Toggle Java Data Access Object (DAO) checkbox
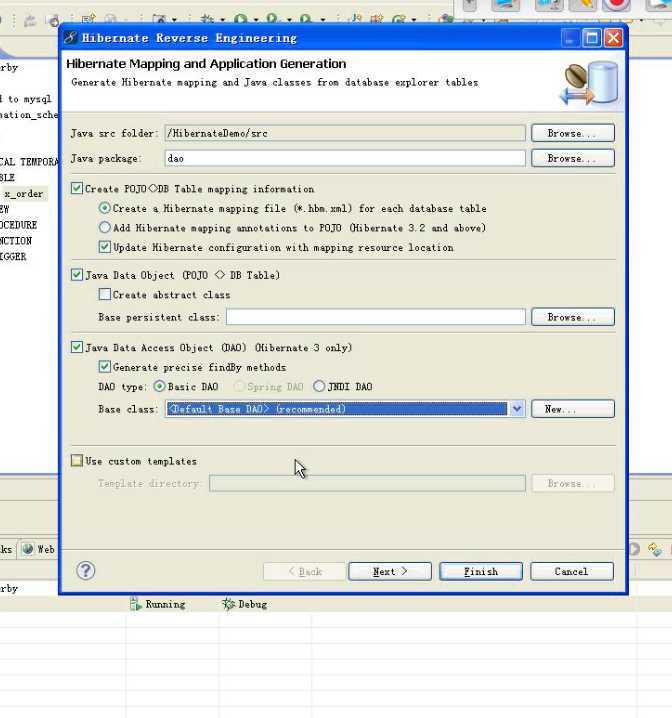 [x=77, y=347]
